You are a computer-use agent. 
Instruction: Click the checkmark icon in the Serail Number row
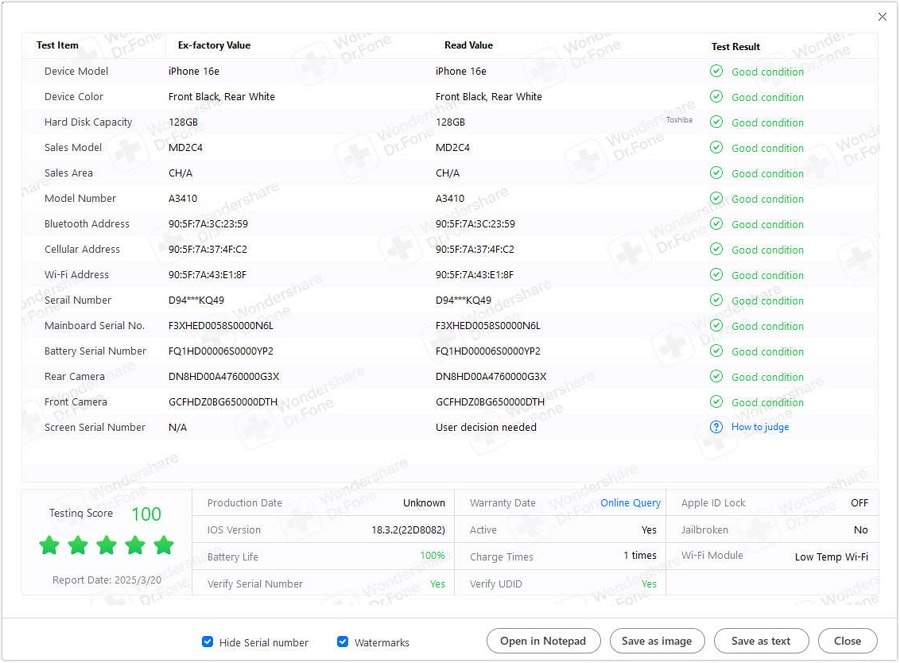coord(716,300)
